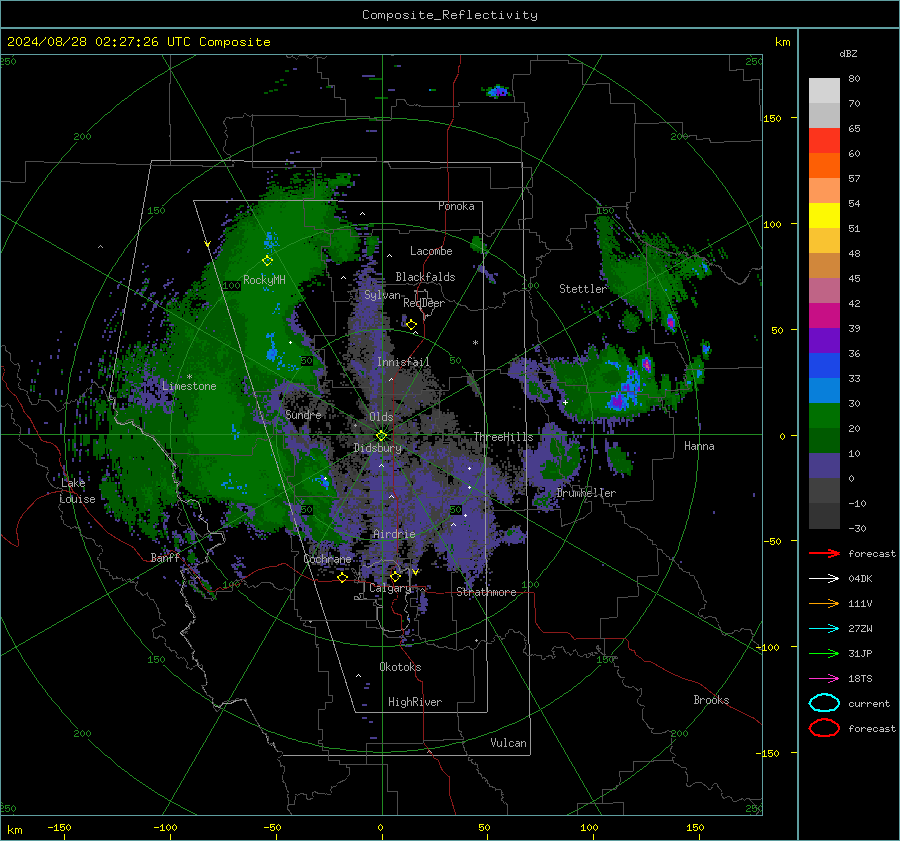Click the 18TS legend label
900x841 pixels.
860,679
